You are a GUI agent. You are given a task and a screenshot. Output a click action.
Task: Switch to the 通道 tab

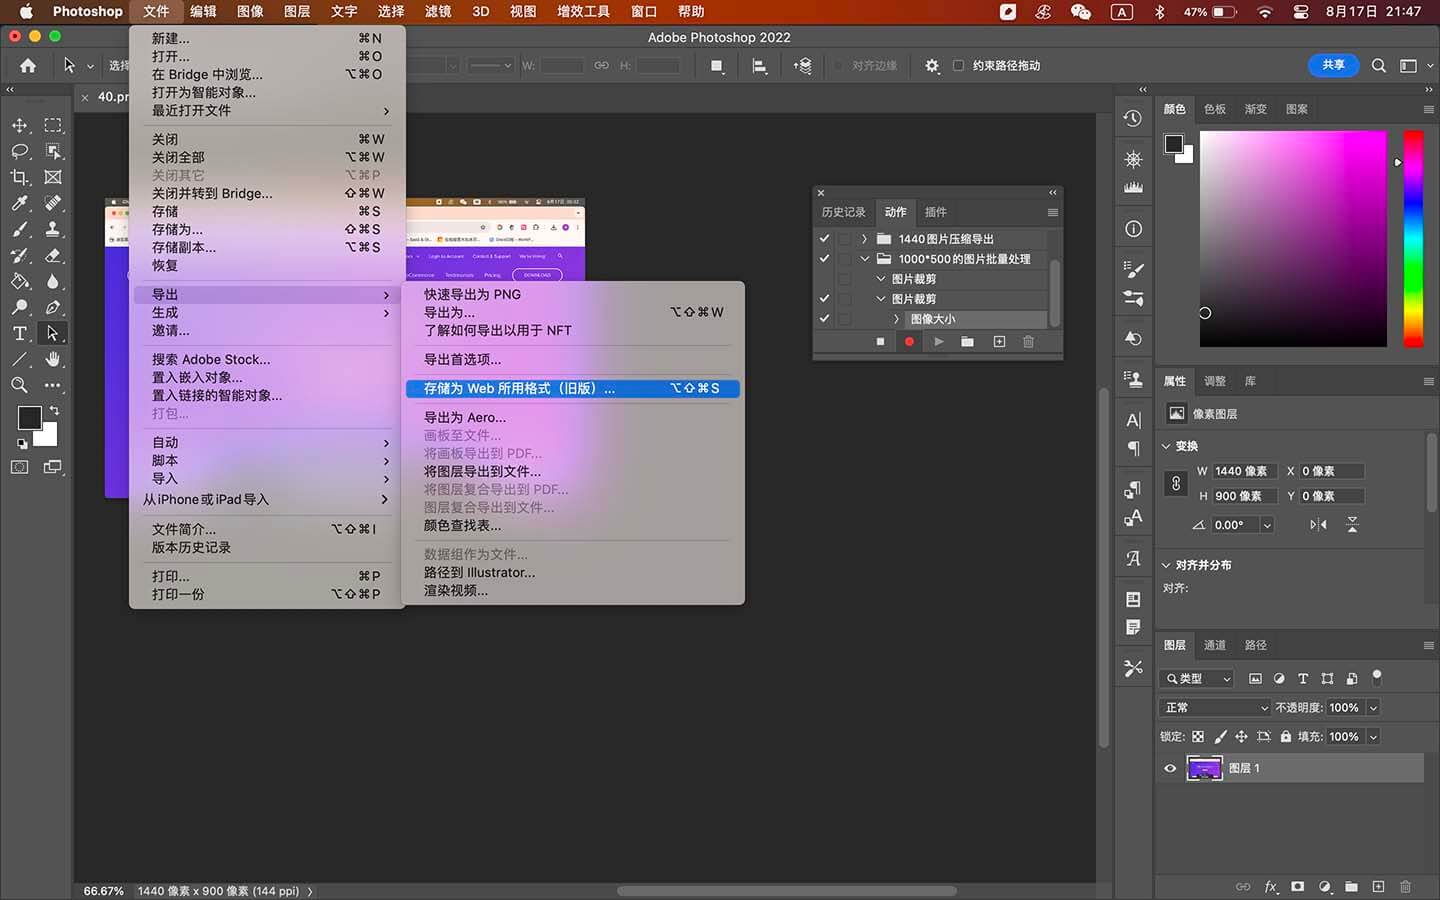click(1215, 645)
